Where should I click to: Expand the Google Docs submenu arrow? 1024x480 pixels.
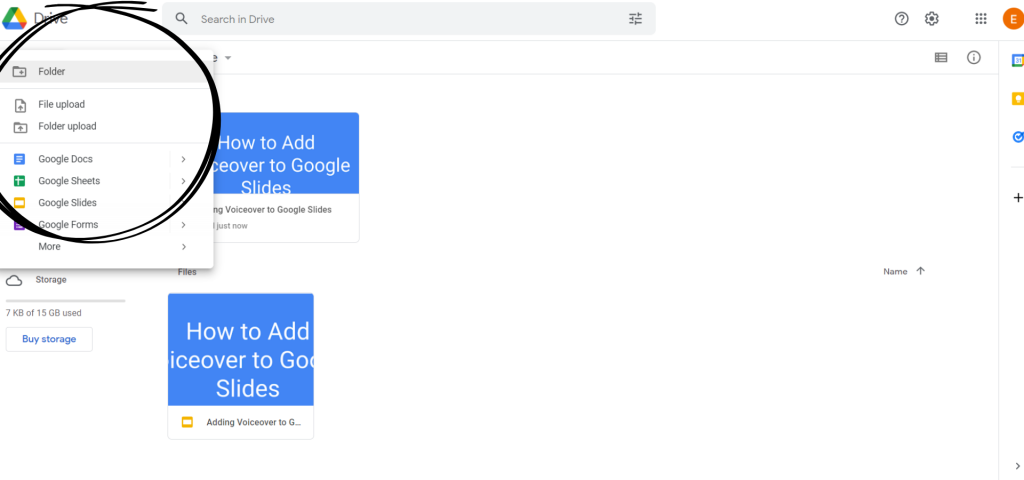pos(184,159)
